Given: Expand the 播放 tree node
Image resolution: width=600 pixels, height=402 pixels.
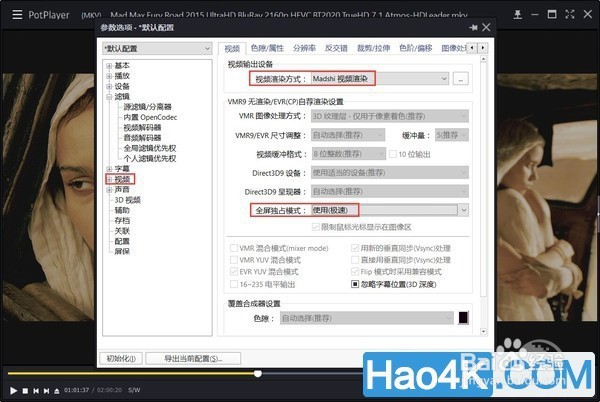Looking at the screenshot, I should 109,76.
